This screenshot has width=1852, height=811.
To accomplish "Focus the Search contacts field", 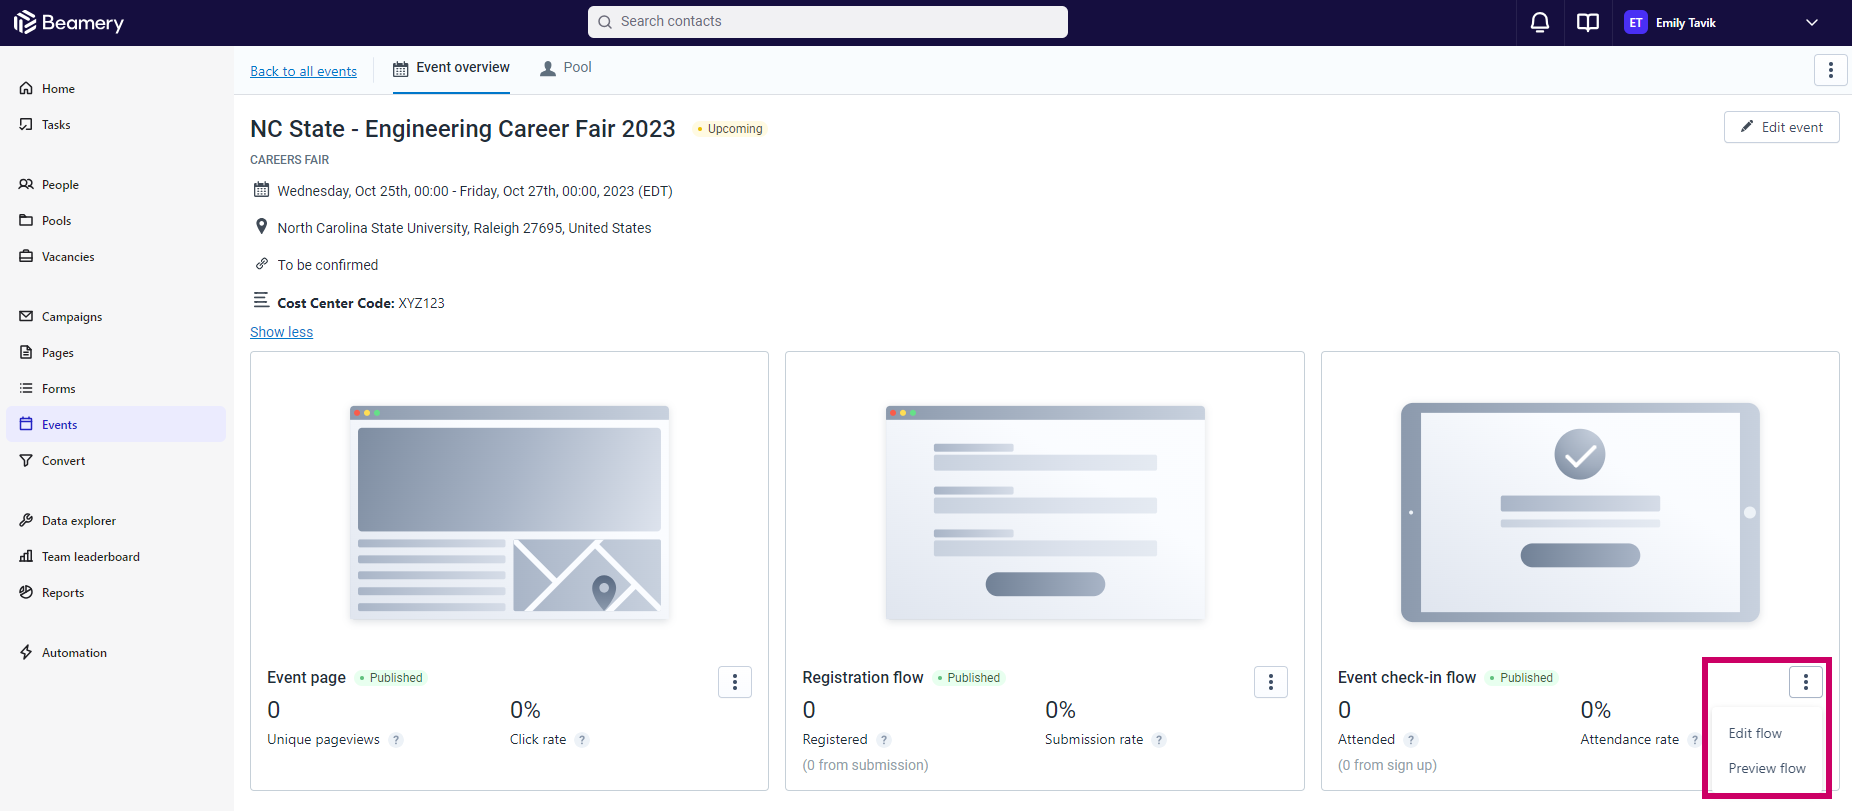I will [828, 22].
